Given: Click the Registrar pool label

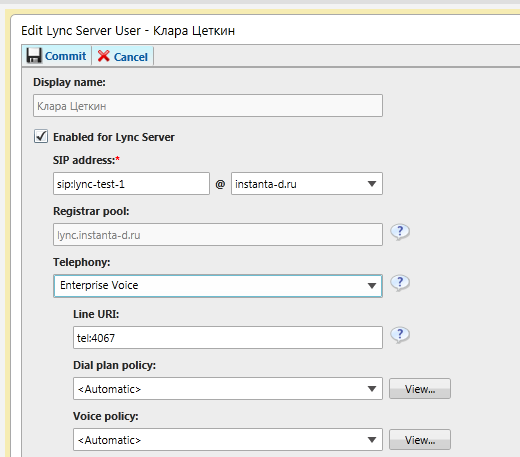Looking at the screenshot, I should [91, 211].
